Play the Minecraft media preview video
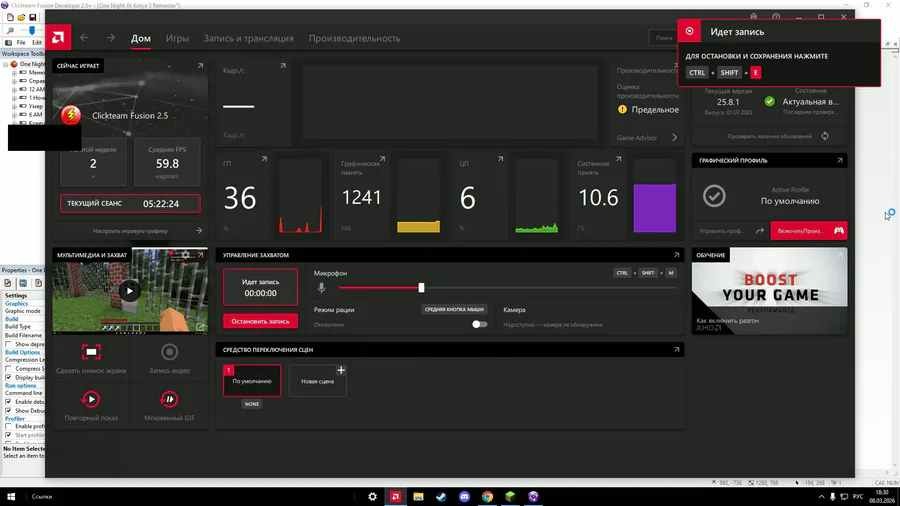 129,291
